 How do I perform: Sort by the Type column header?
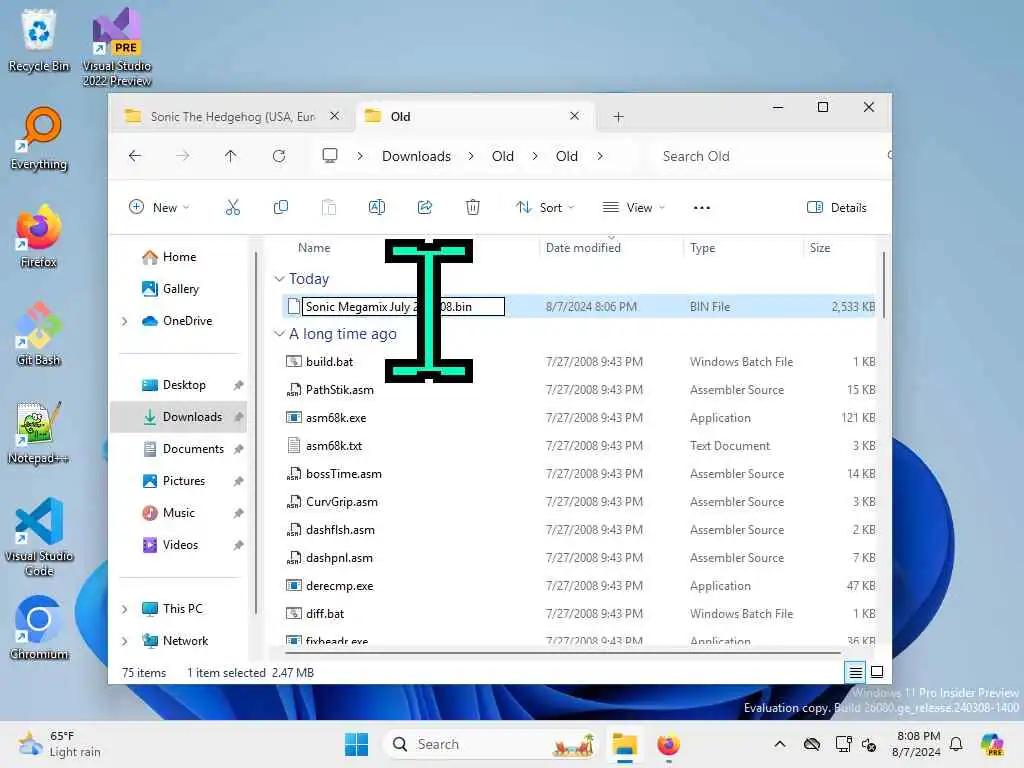point(702,248)
